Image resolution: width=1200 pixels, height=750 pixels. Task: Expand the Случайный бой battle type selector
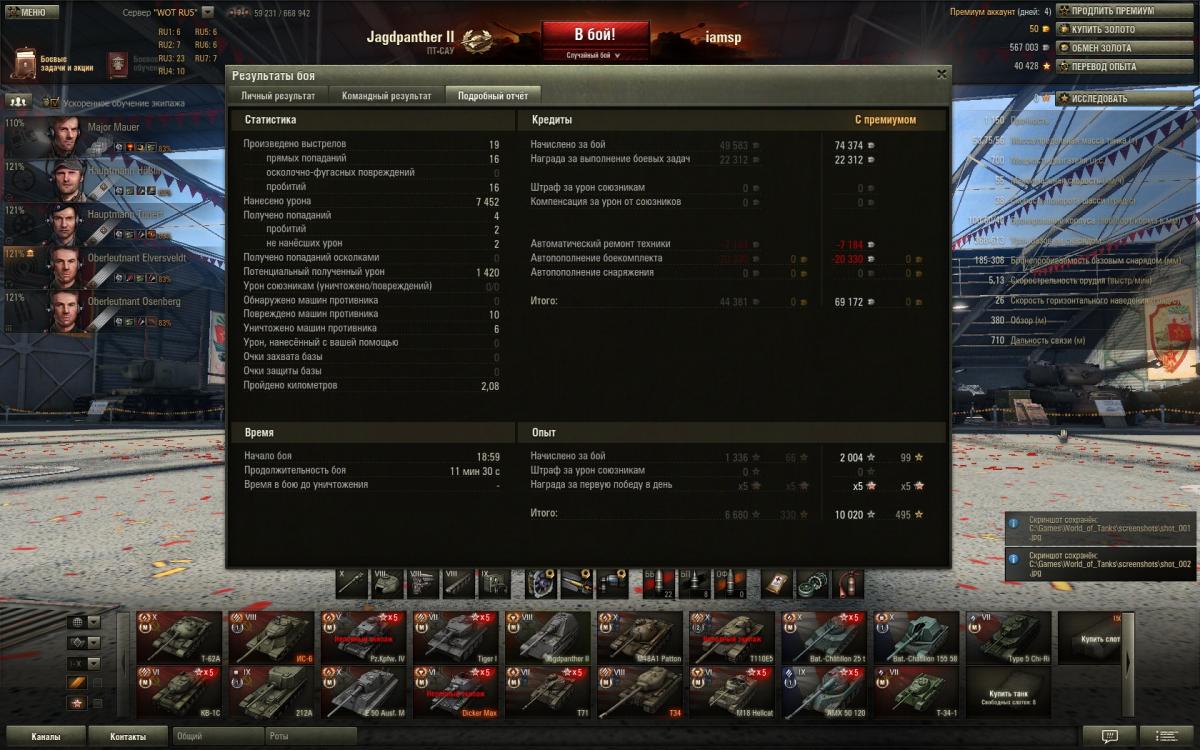596,56
